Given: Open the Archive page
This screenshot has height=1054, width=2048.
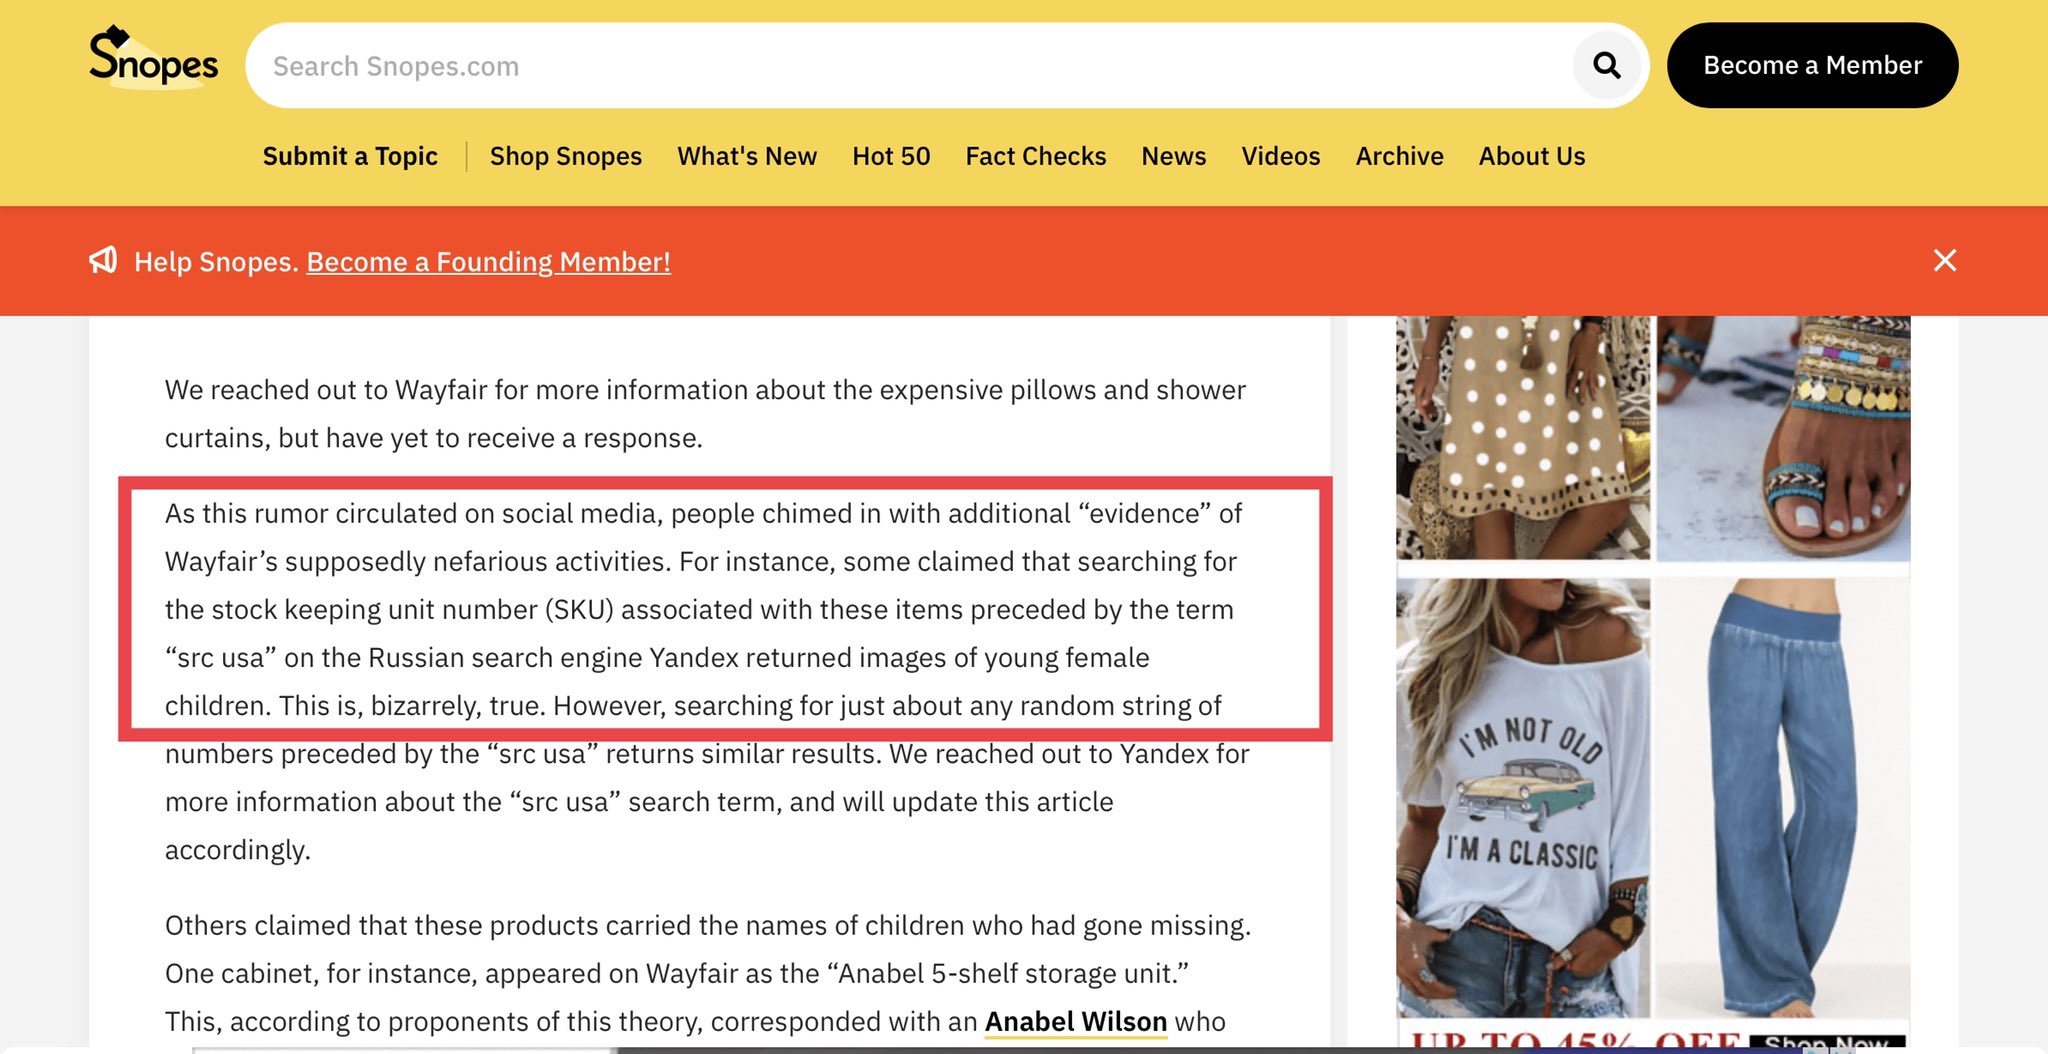Looking at the screenshot, I should click(1399, 157).
